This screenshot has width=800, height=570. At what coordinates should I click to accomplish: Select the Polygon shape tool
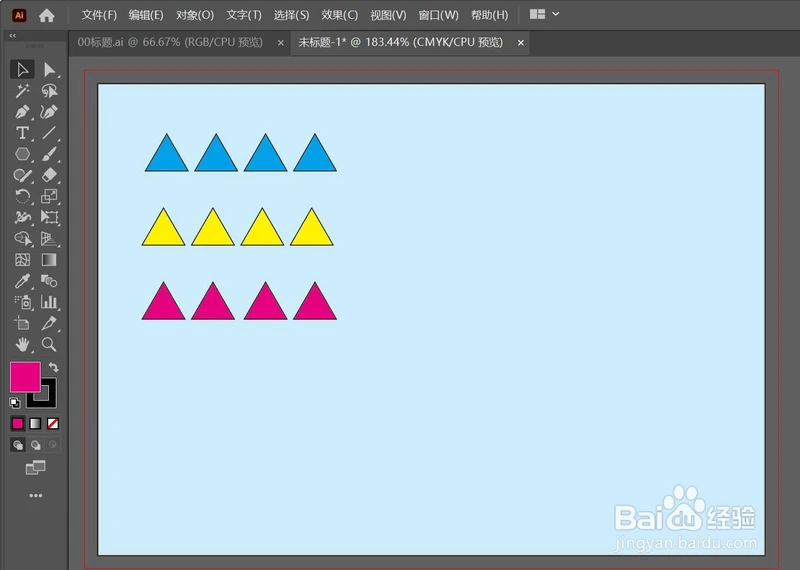22,154
